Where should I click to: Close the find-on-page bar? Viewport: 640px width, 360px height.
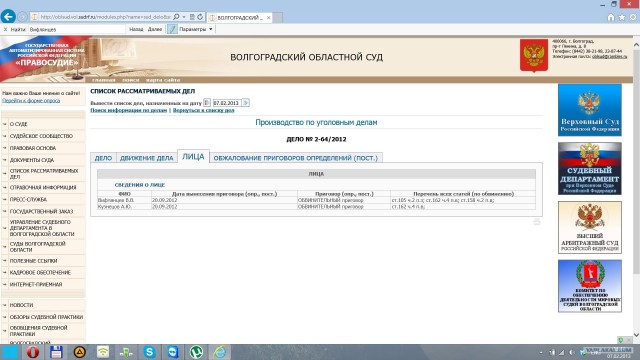coord(5,29)
